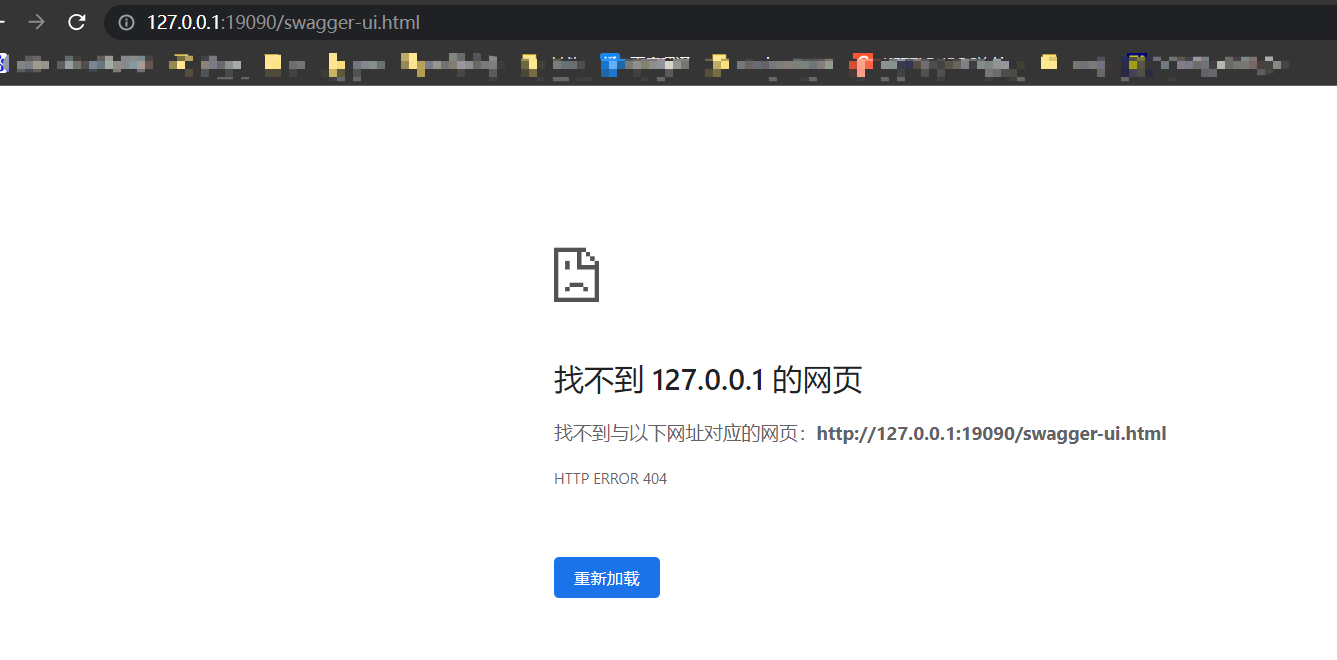Click the sad page error icon
The height and width of the screenshot is (660, 1337).
[x=576, y=275]
